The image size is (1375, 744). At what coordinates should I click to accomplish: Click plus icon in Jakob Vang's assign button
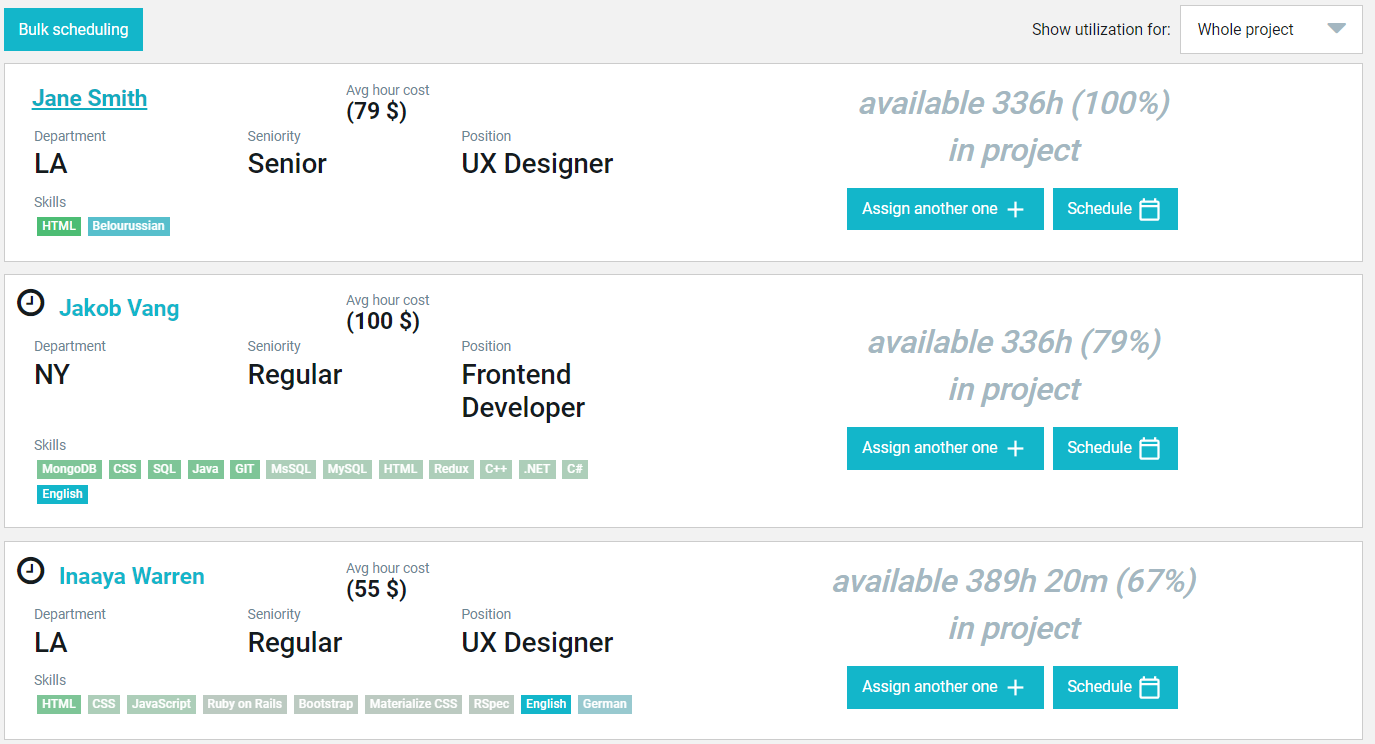point(1015,449)
